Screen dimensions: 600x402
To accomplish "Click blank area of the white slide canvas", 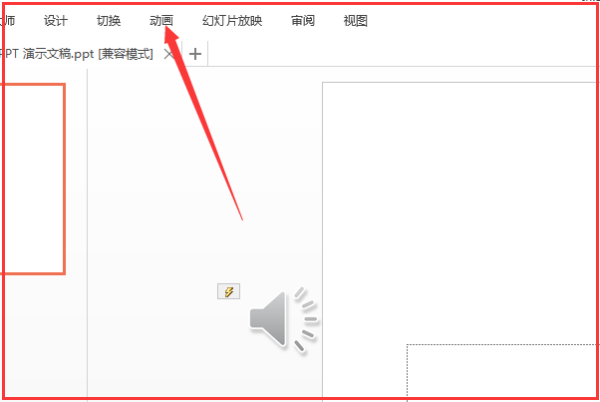I will [x=459, y=210].
